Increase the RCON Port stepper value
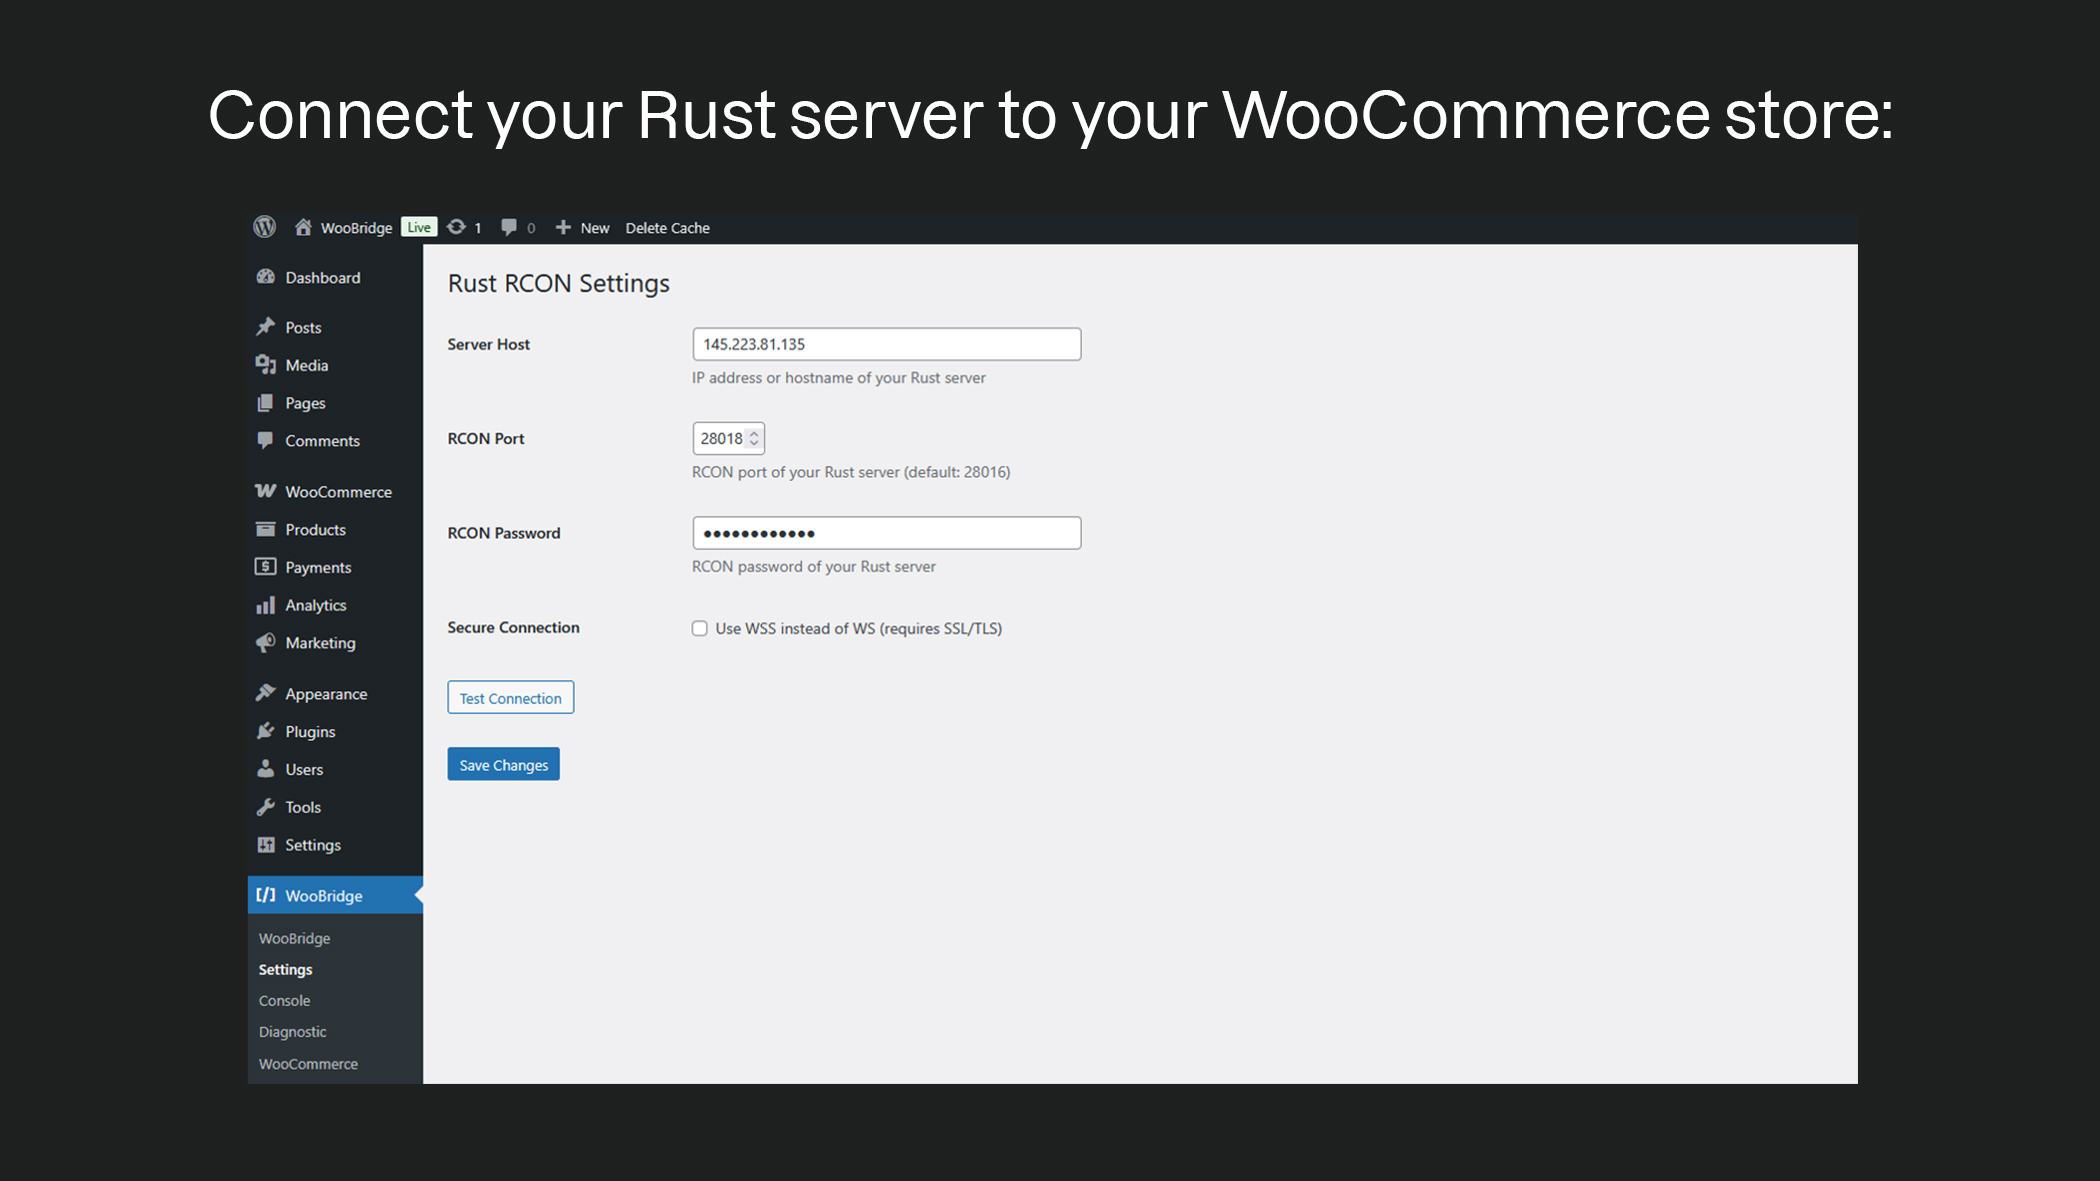 point(754,433)
